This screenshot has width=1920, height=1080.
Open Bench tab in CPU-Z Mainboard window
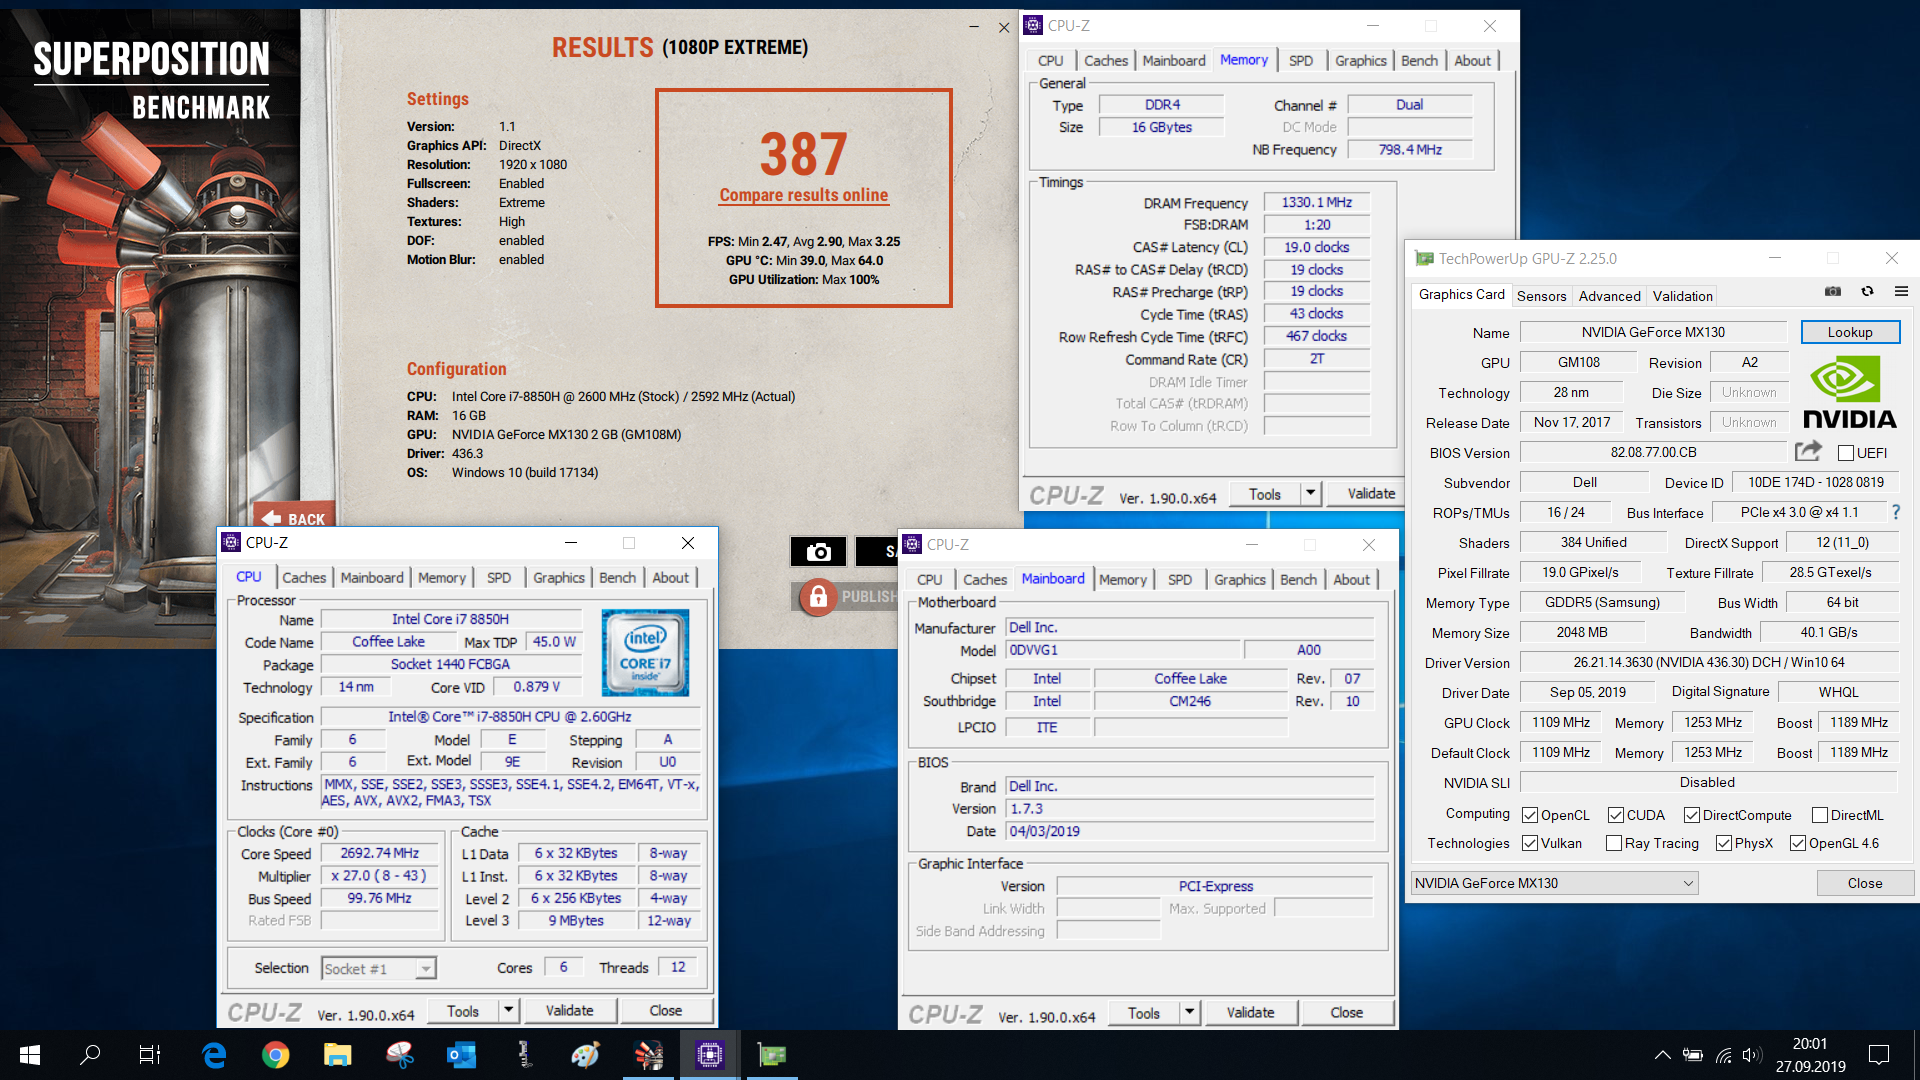[x=1298, y=579]
